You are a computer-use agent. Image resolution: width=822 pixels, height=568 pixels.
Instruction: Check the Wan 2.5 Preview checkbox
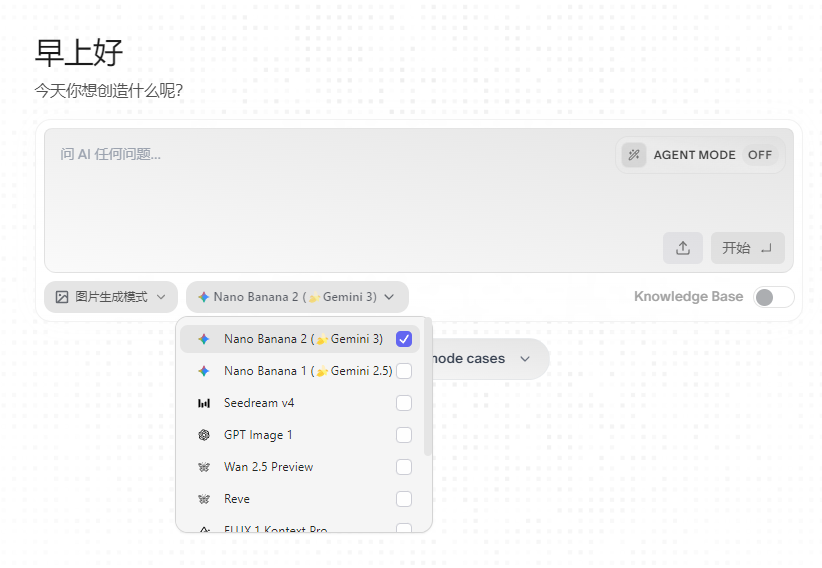(404, 467)
